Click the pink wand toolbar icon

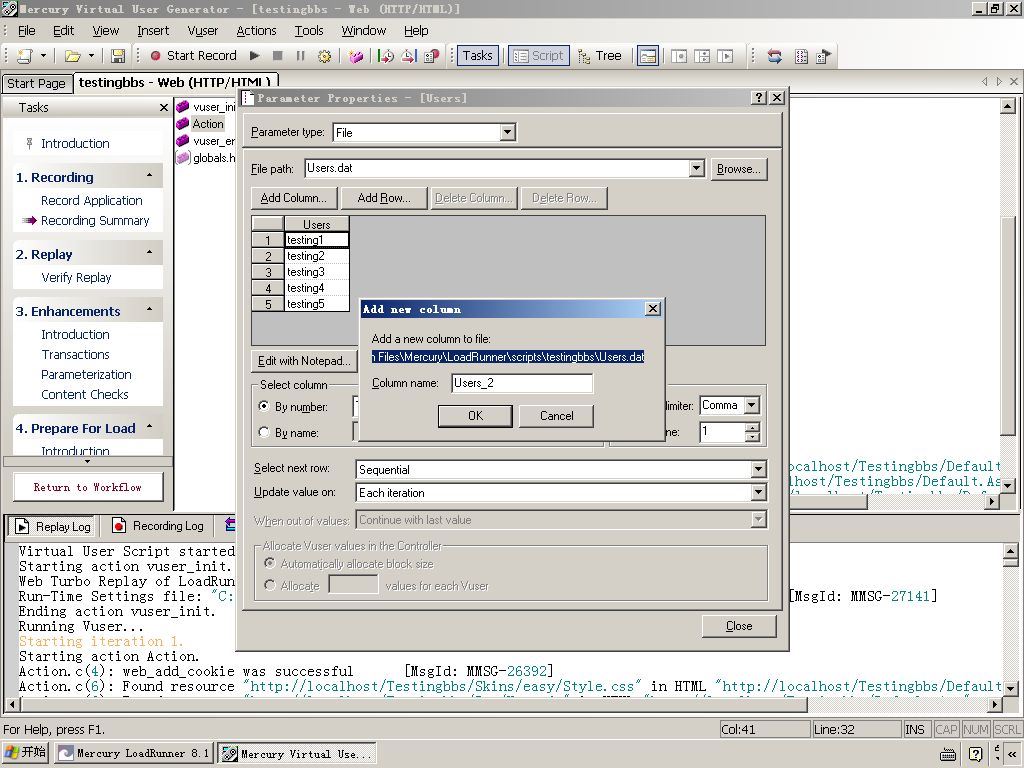[356, 56]
